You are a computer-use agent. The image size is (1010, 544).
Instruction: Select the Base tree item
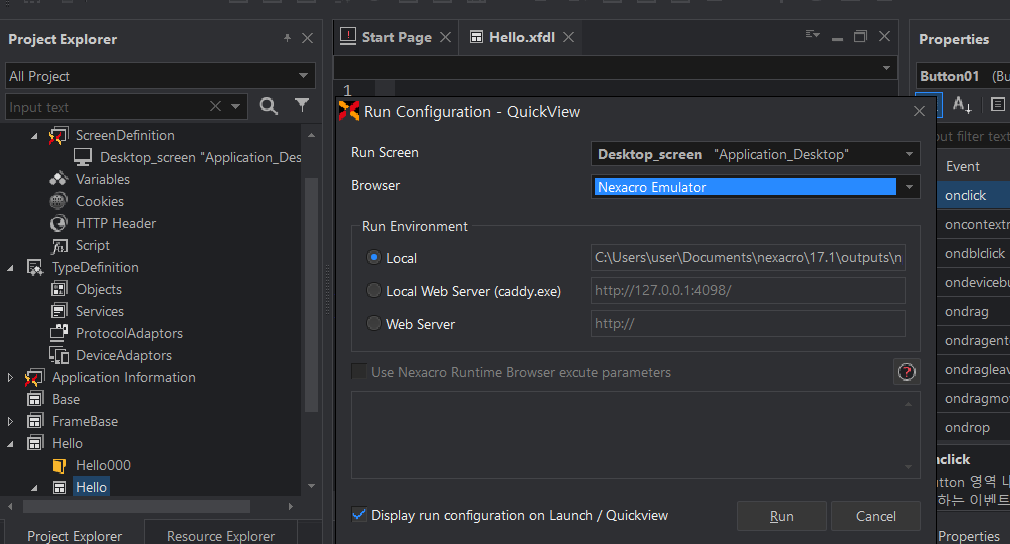coord(66,399)
